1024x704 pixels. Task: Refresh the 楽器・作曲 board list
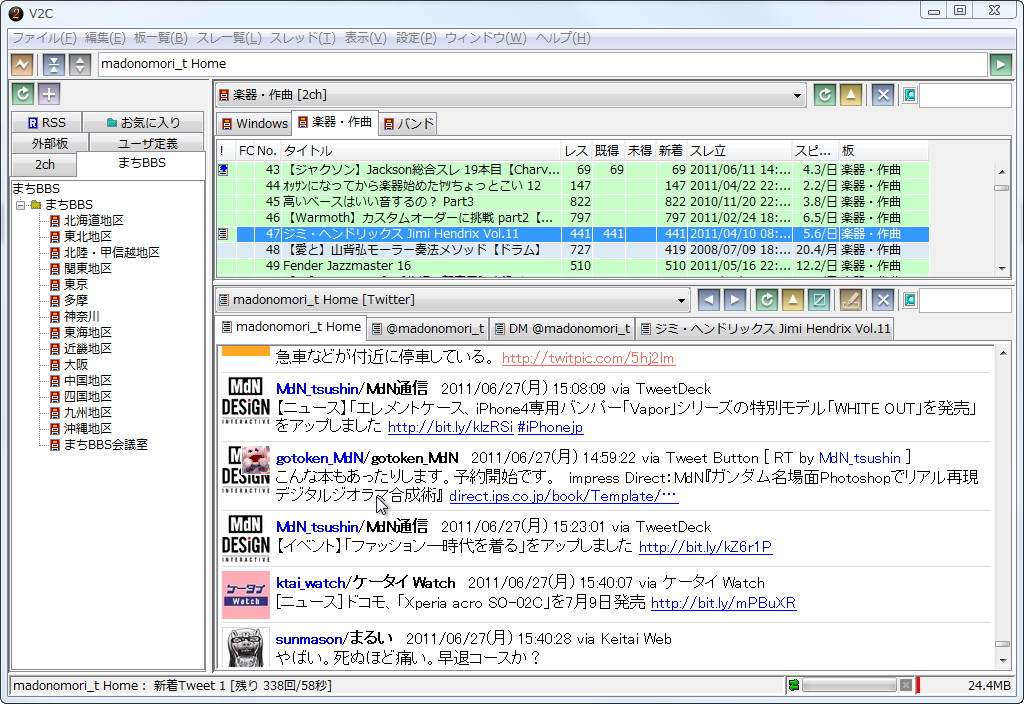(x=824, y=94)
